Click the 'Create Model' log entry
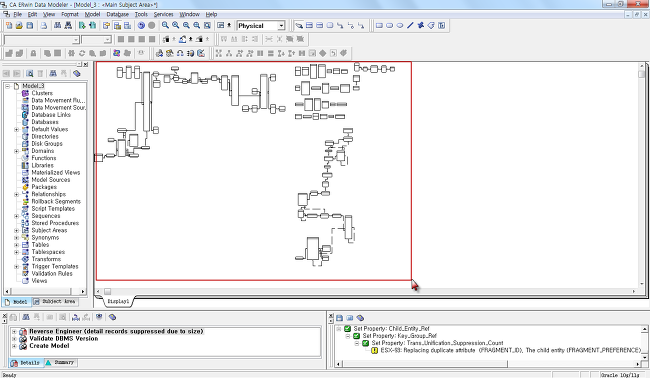The image size is (650, 378). pyautogui.click(x=49, y=346)
